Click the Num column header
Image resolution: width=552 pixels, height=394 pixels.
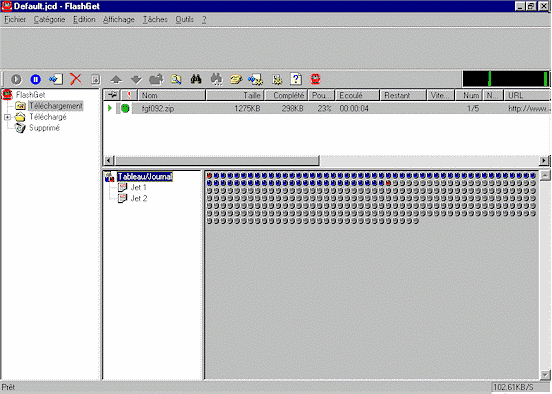pos(469,95)
